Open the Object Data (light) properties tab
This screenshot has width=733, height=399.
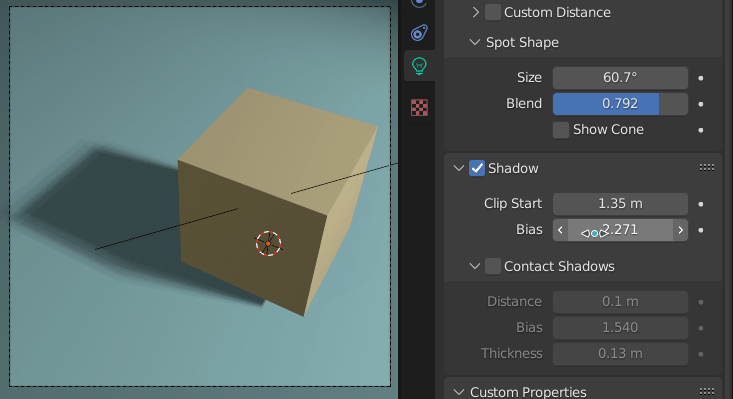419,66
